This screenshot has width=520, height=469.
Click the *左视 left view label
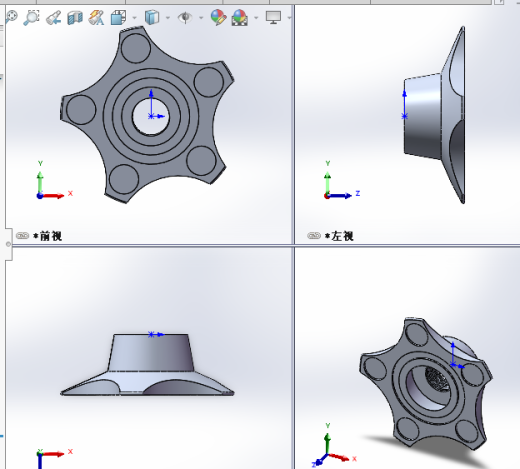pyautogui.click(x=339, y=236)
